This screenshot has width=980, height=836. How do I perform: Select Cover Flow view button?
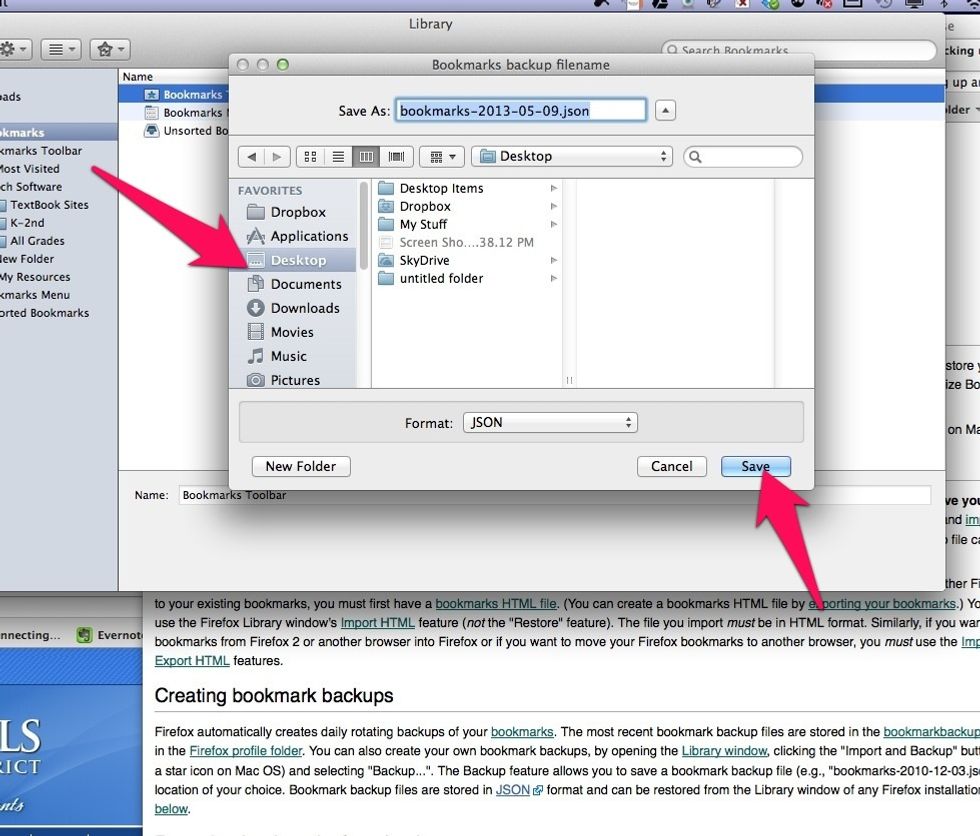click(x=396, y=157)
